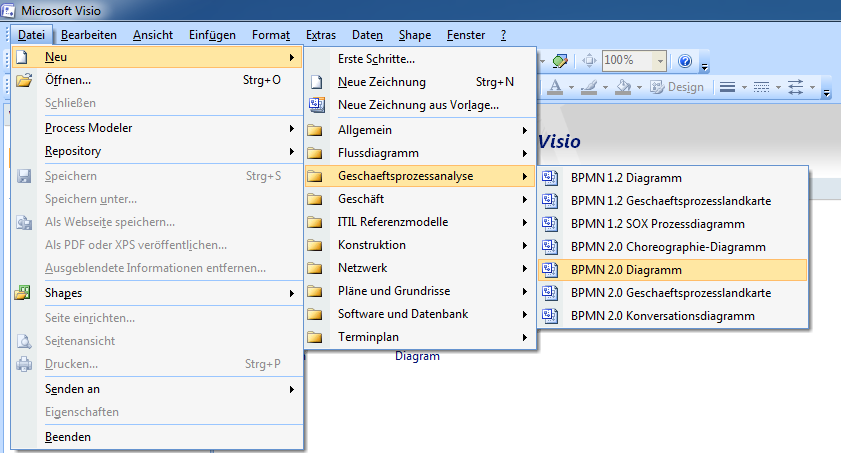Select Erste Schritte... entry
The image size is (842, 453).
point(420,59)
